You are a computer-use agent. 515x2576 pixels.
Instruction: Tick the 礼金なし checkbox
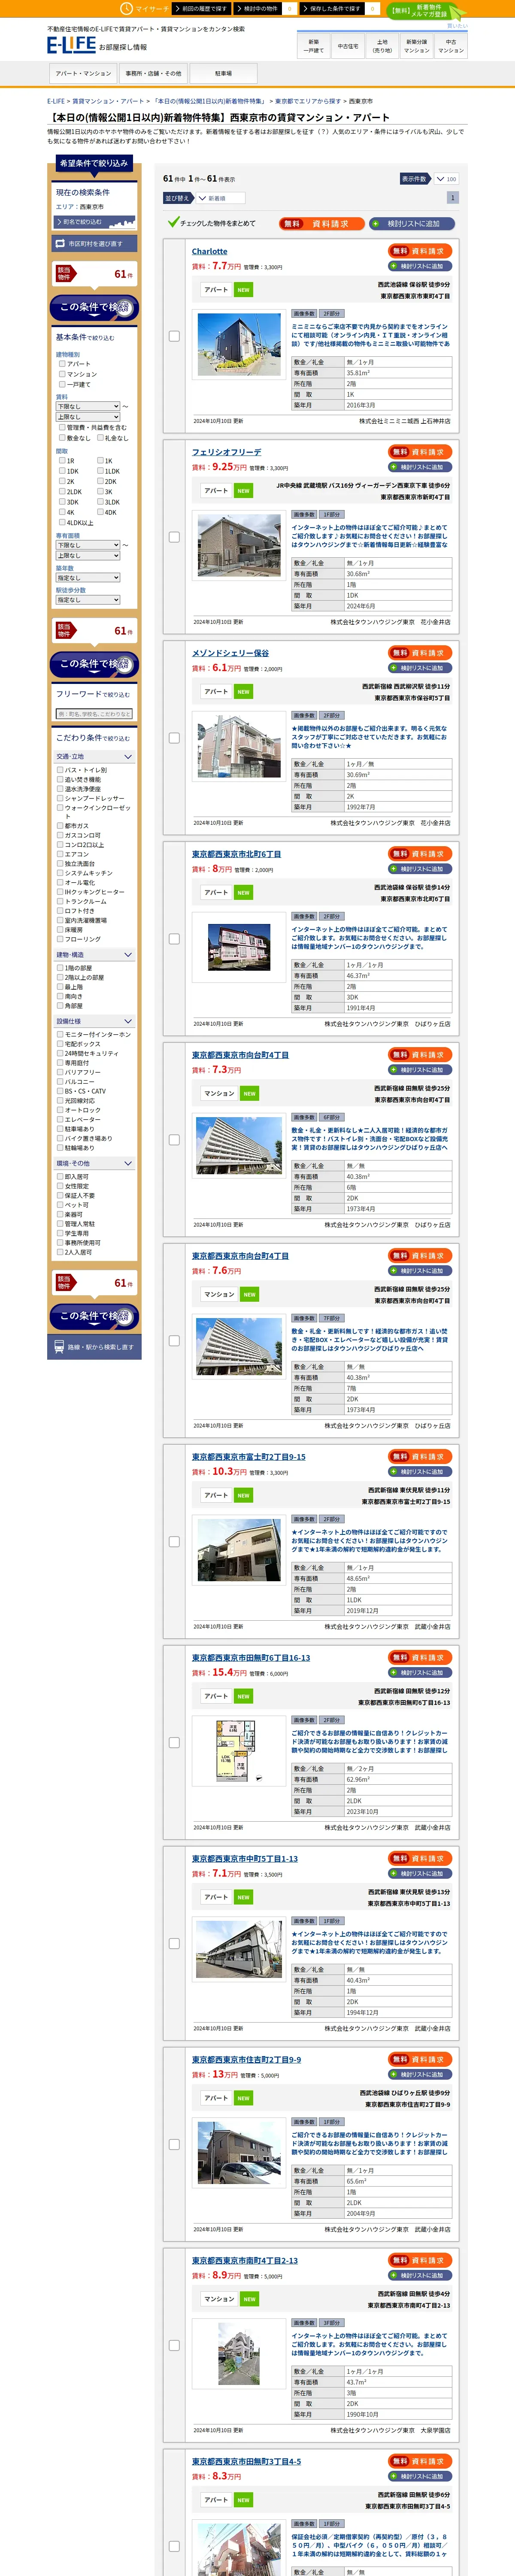tap(100, 438)
